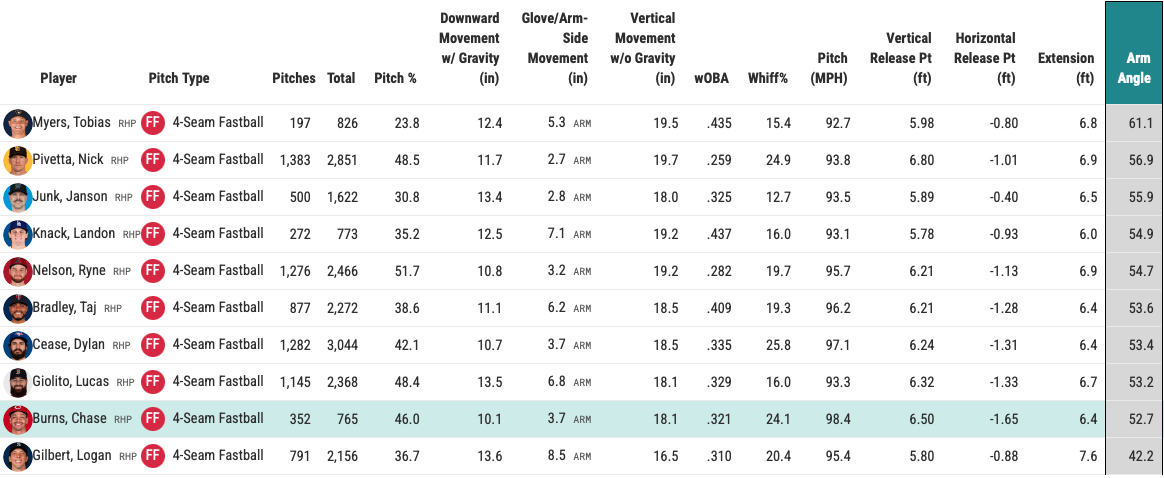Sort by Pitch (MPH) column header

(829, 68)
